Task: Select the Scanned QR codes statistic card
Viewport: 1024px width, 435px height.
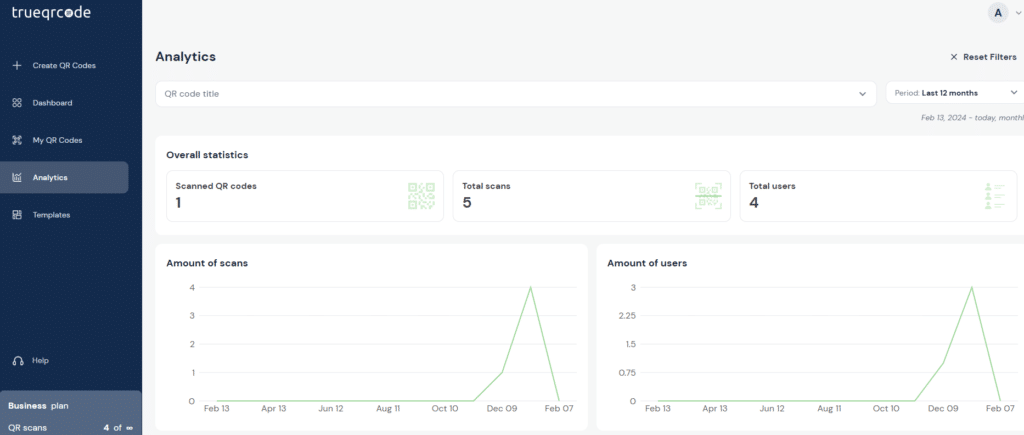Action: [305, 196]
